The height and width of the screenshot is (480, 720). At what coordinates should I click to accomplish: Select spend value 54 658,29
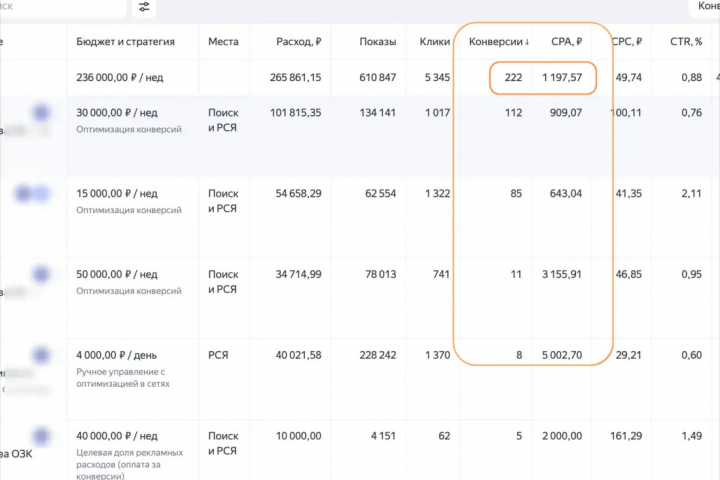coord(298,194)
